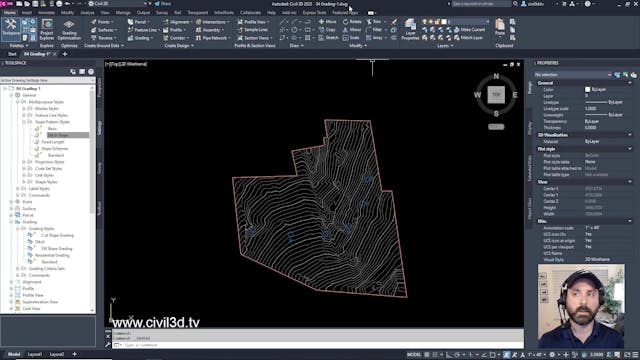Expand the Alignment tree node
The image size is (640, 360).
11,282
